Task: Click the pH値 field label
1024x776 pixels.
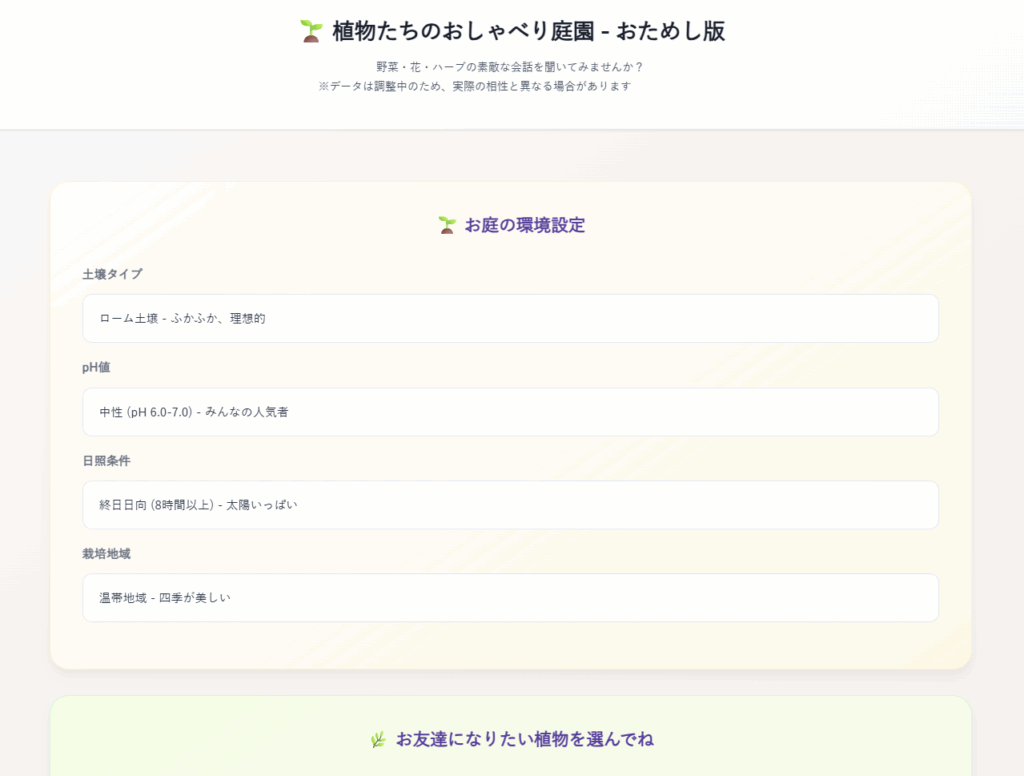Action: [96, 367]
